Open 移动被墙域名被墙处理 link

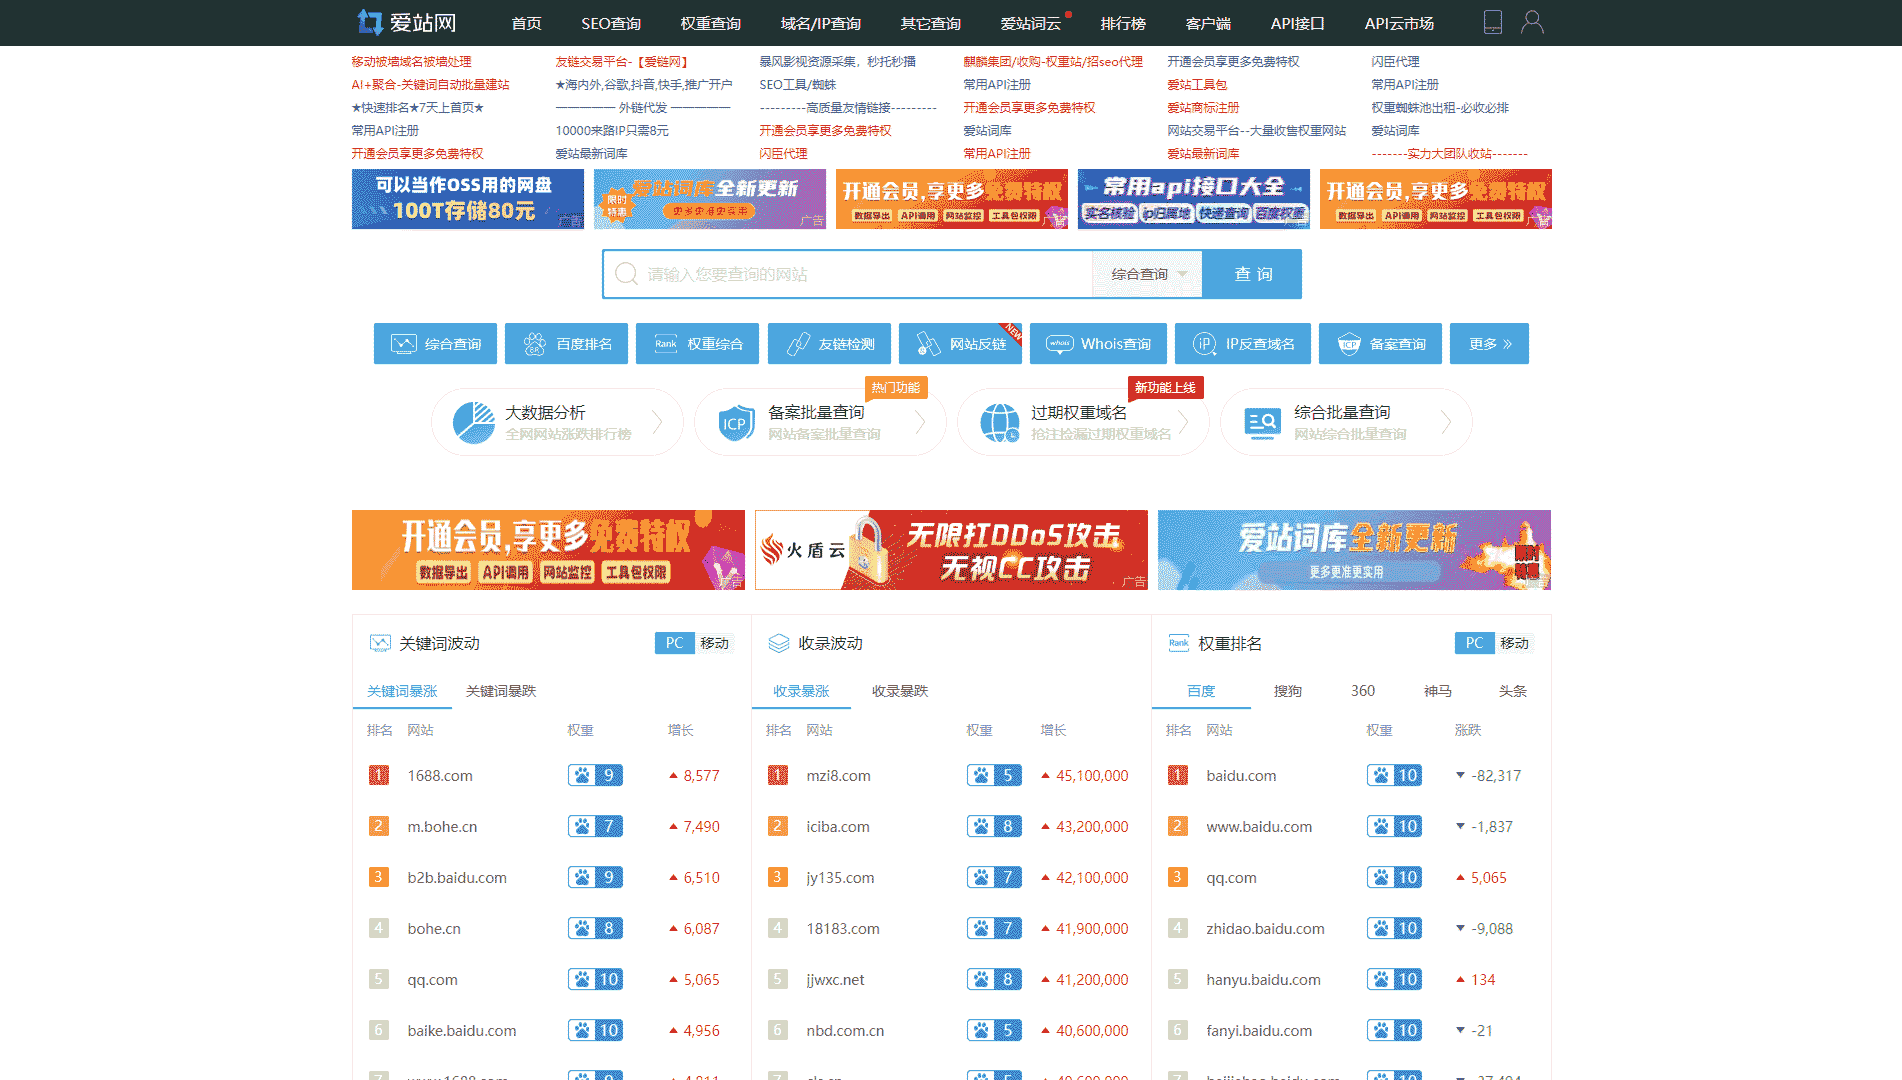411,61
